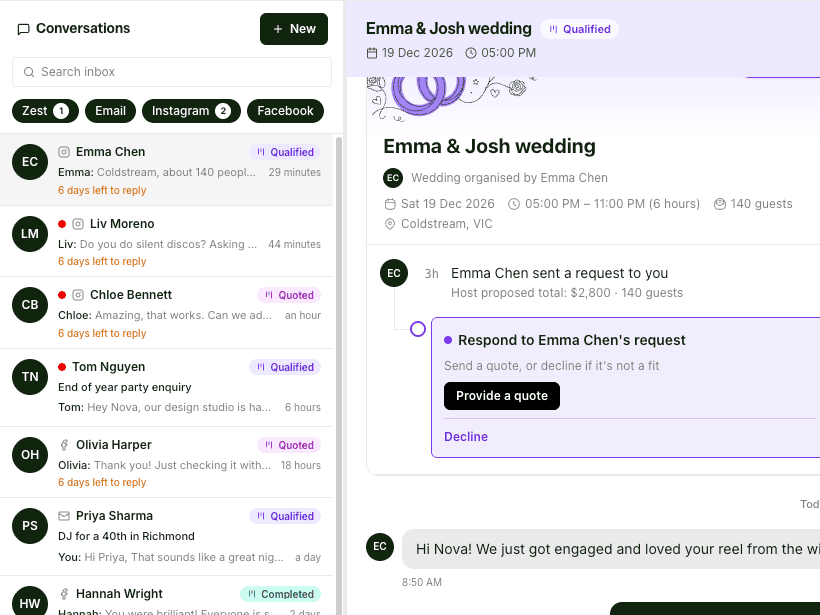820x615 pixels.
Task: Click Provide a quote button
Action: 502,396
